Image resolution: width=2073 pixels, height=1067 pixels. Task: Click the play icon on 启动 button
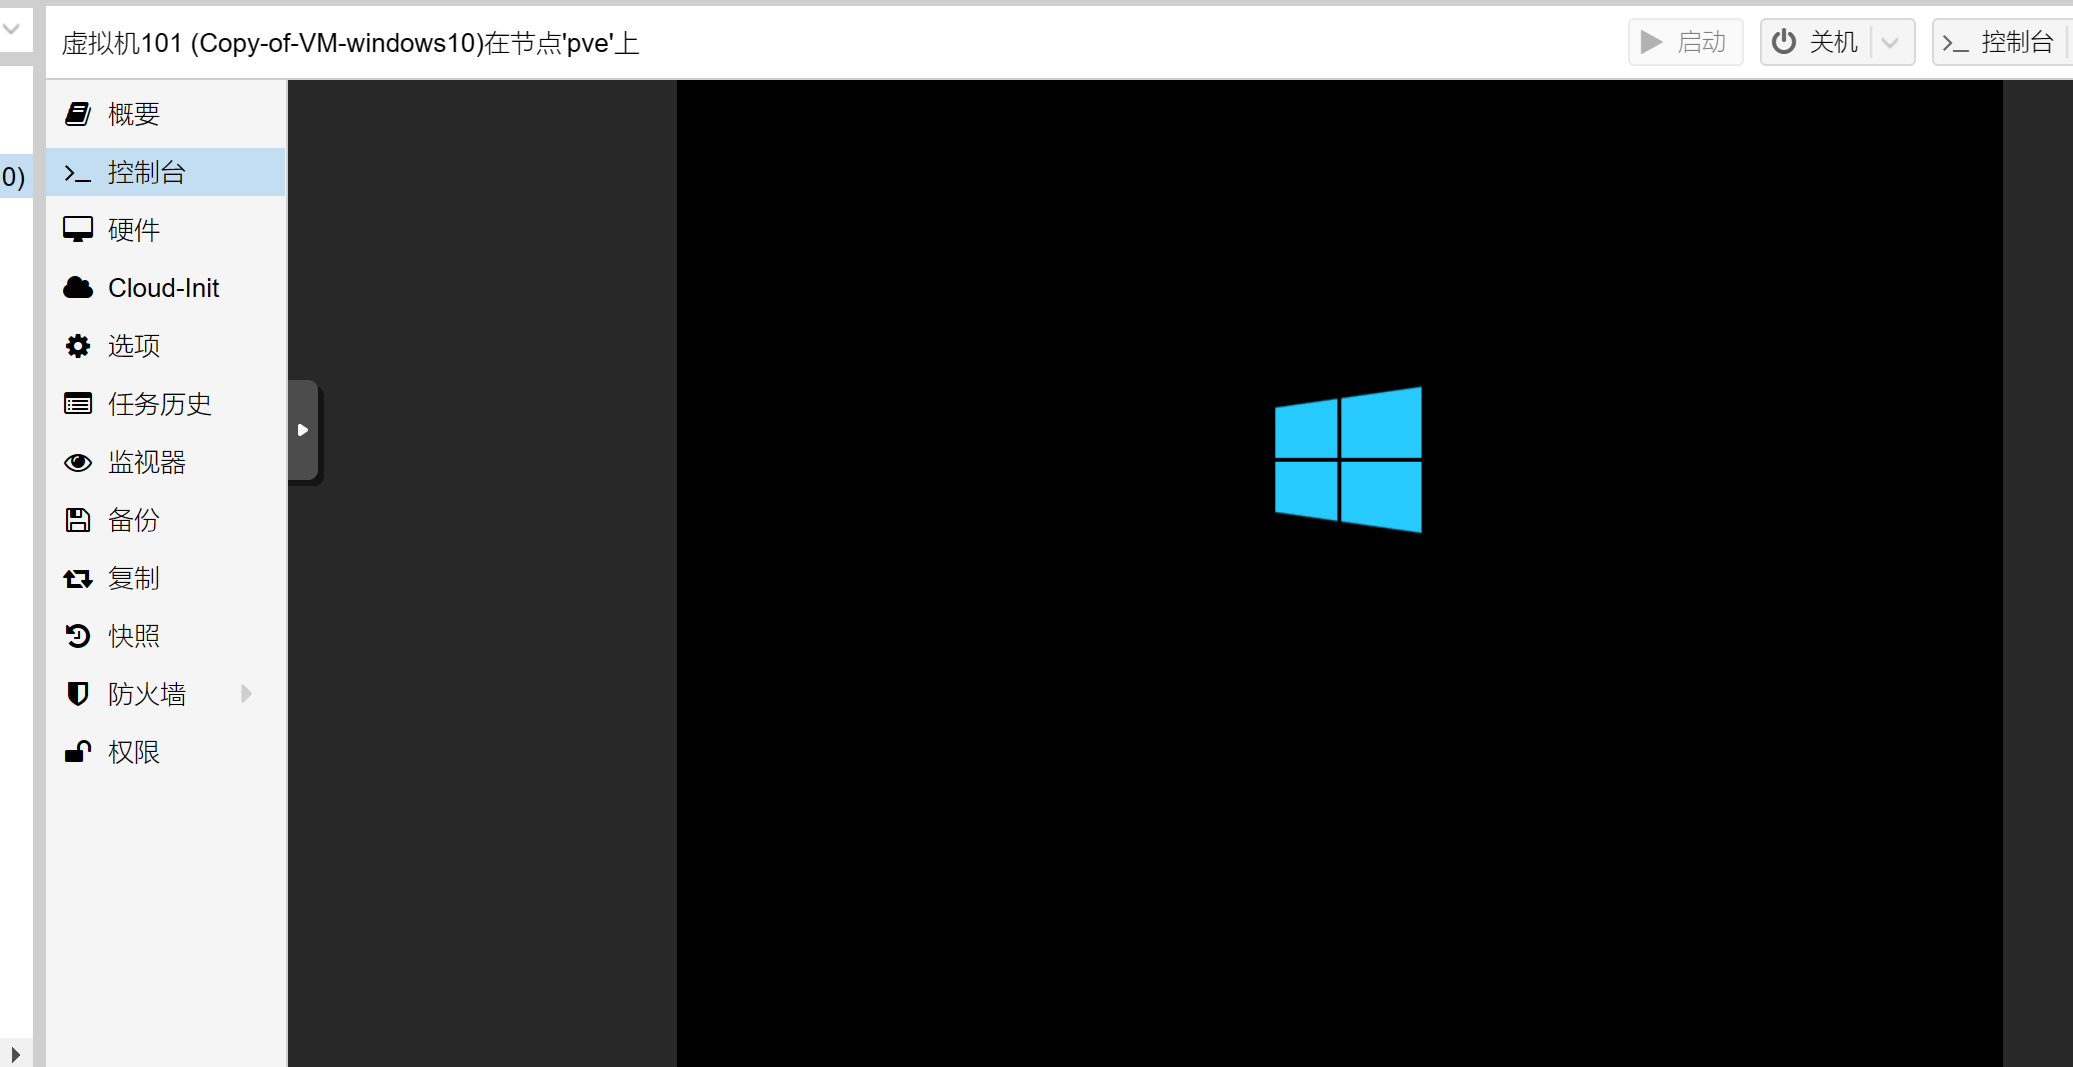click(x=1652, y=42)
